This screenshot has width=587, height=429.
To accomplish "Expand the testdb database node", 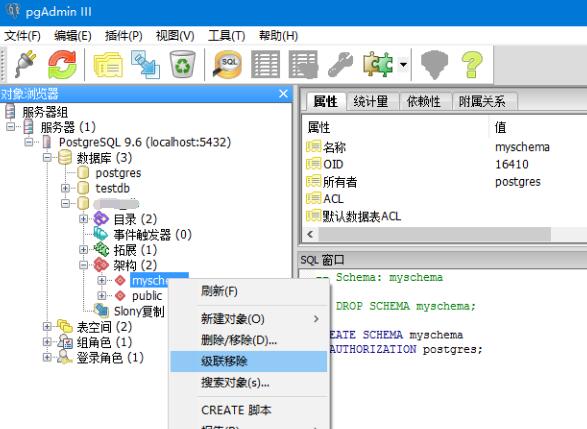I will pos(65,188).
